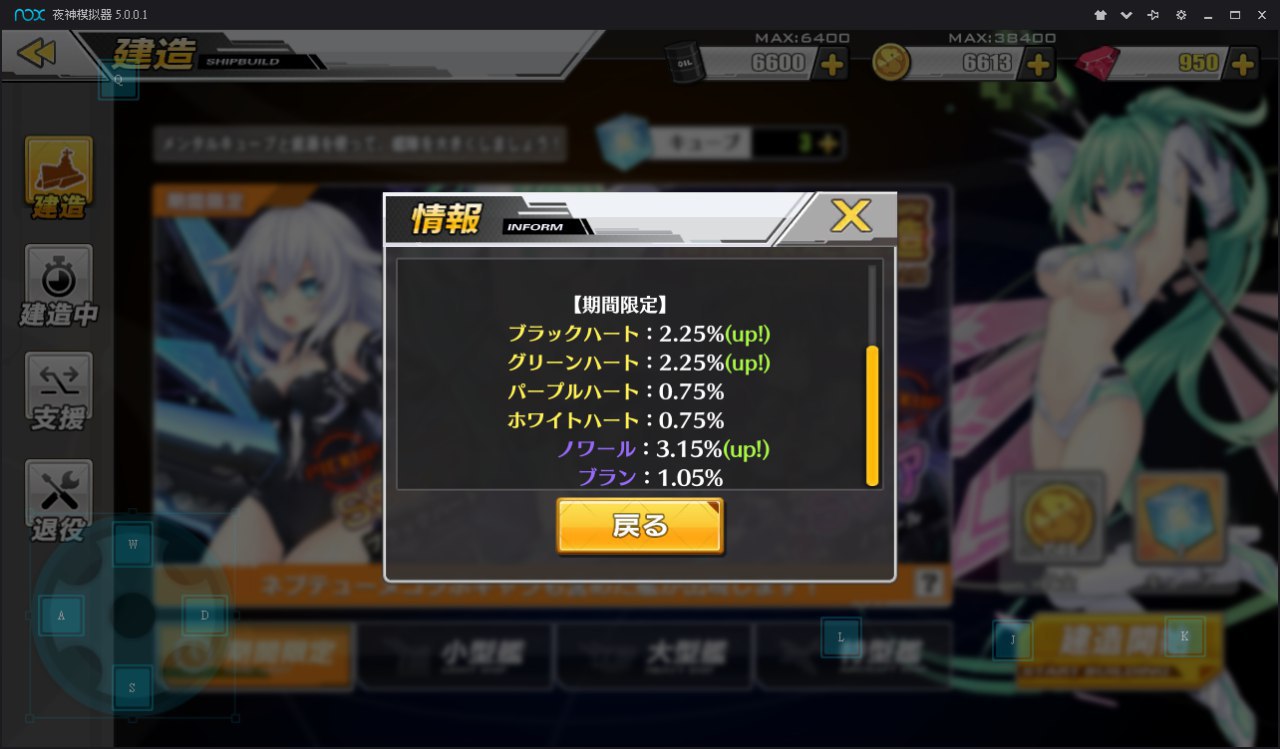Open the Nox skin shirt icon
1280x749 pixels.
(1100, 15)
